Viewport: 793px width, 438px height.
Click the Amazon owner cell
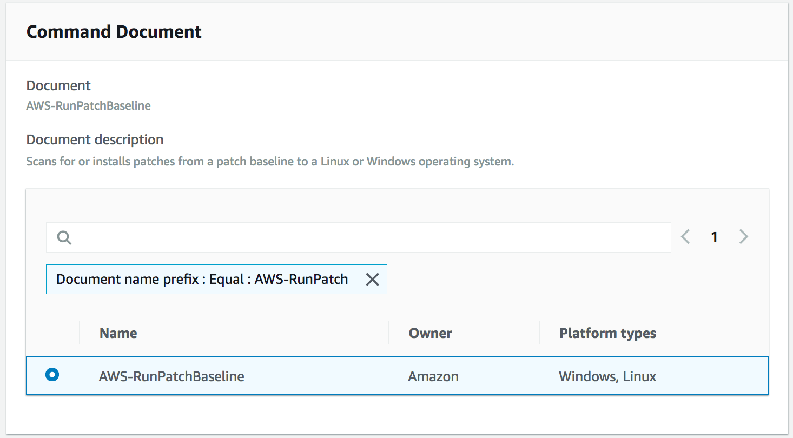pos(433,377)
